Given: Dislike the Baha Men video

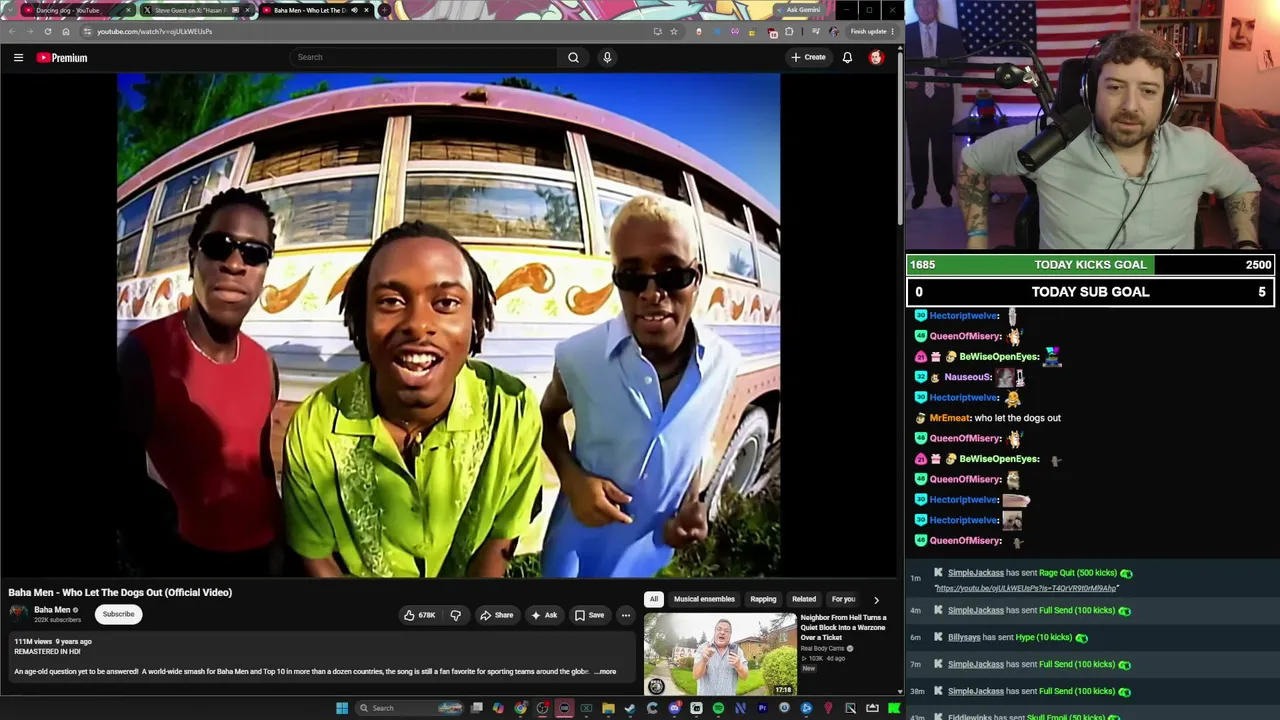Looking at the screenshot, I should [x=455, y=615].
